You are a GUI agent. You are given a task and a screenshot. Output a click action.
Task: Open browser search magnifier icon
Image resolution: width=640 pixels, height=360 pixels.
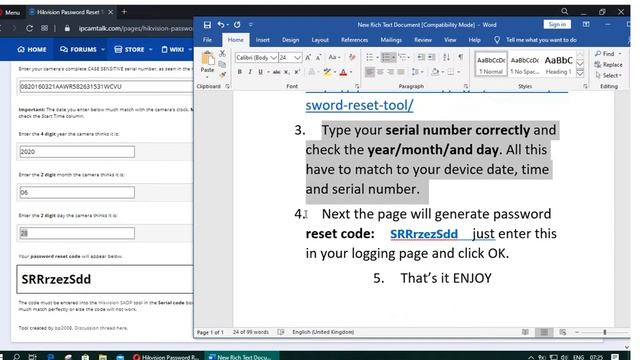coord(564,11)
